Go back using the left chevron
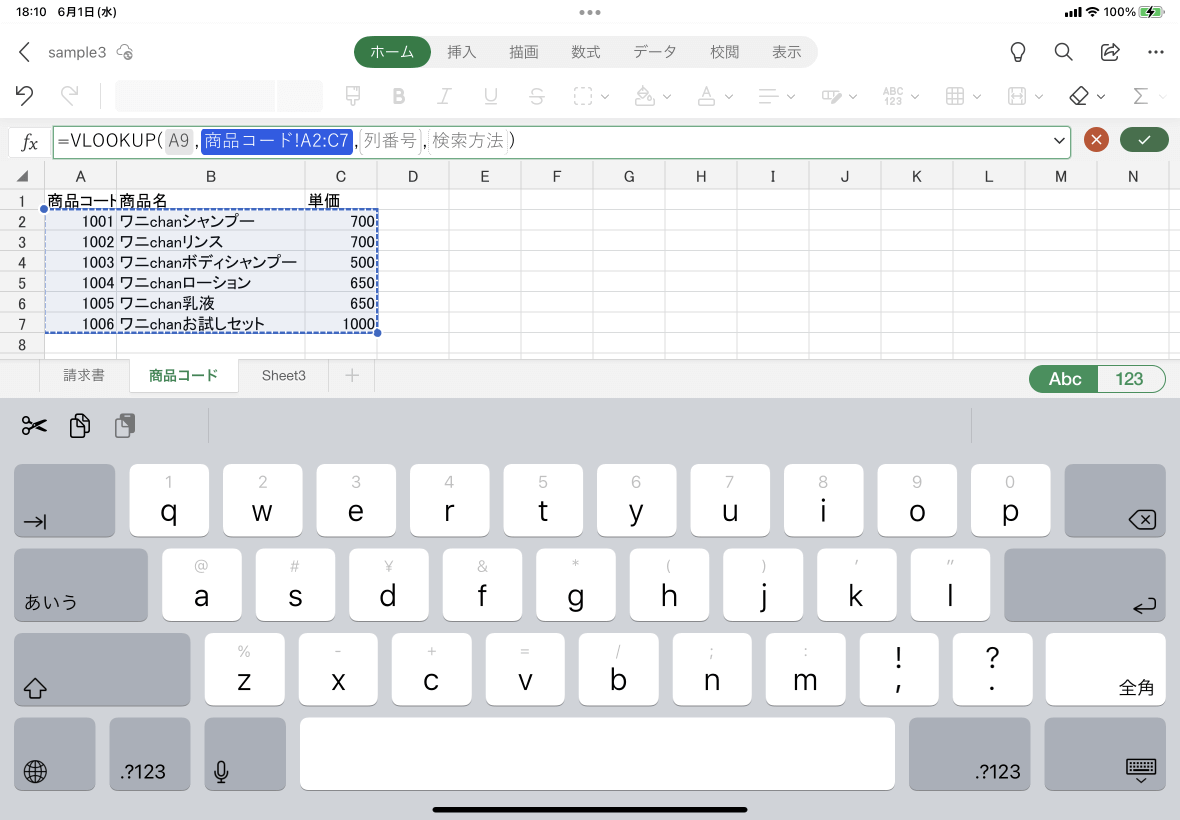The image size is (1180, 820). (x=24, y=52)
